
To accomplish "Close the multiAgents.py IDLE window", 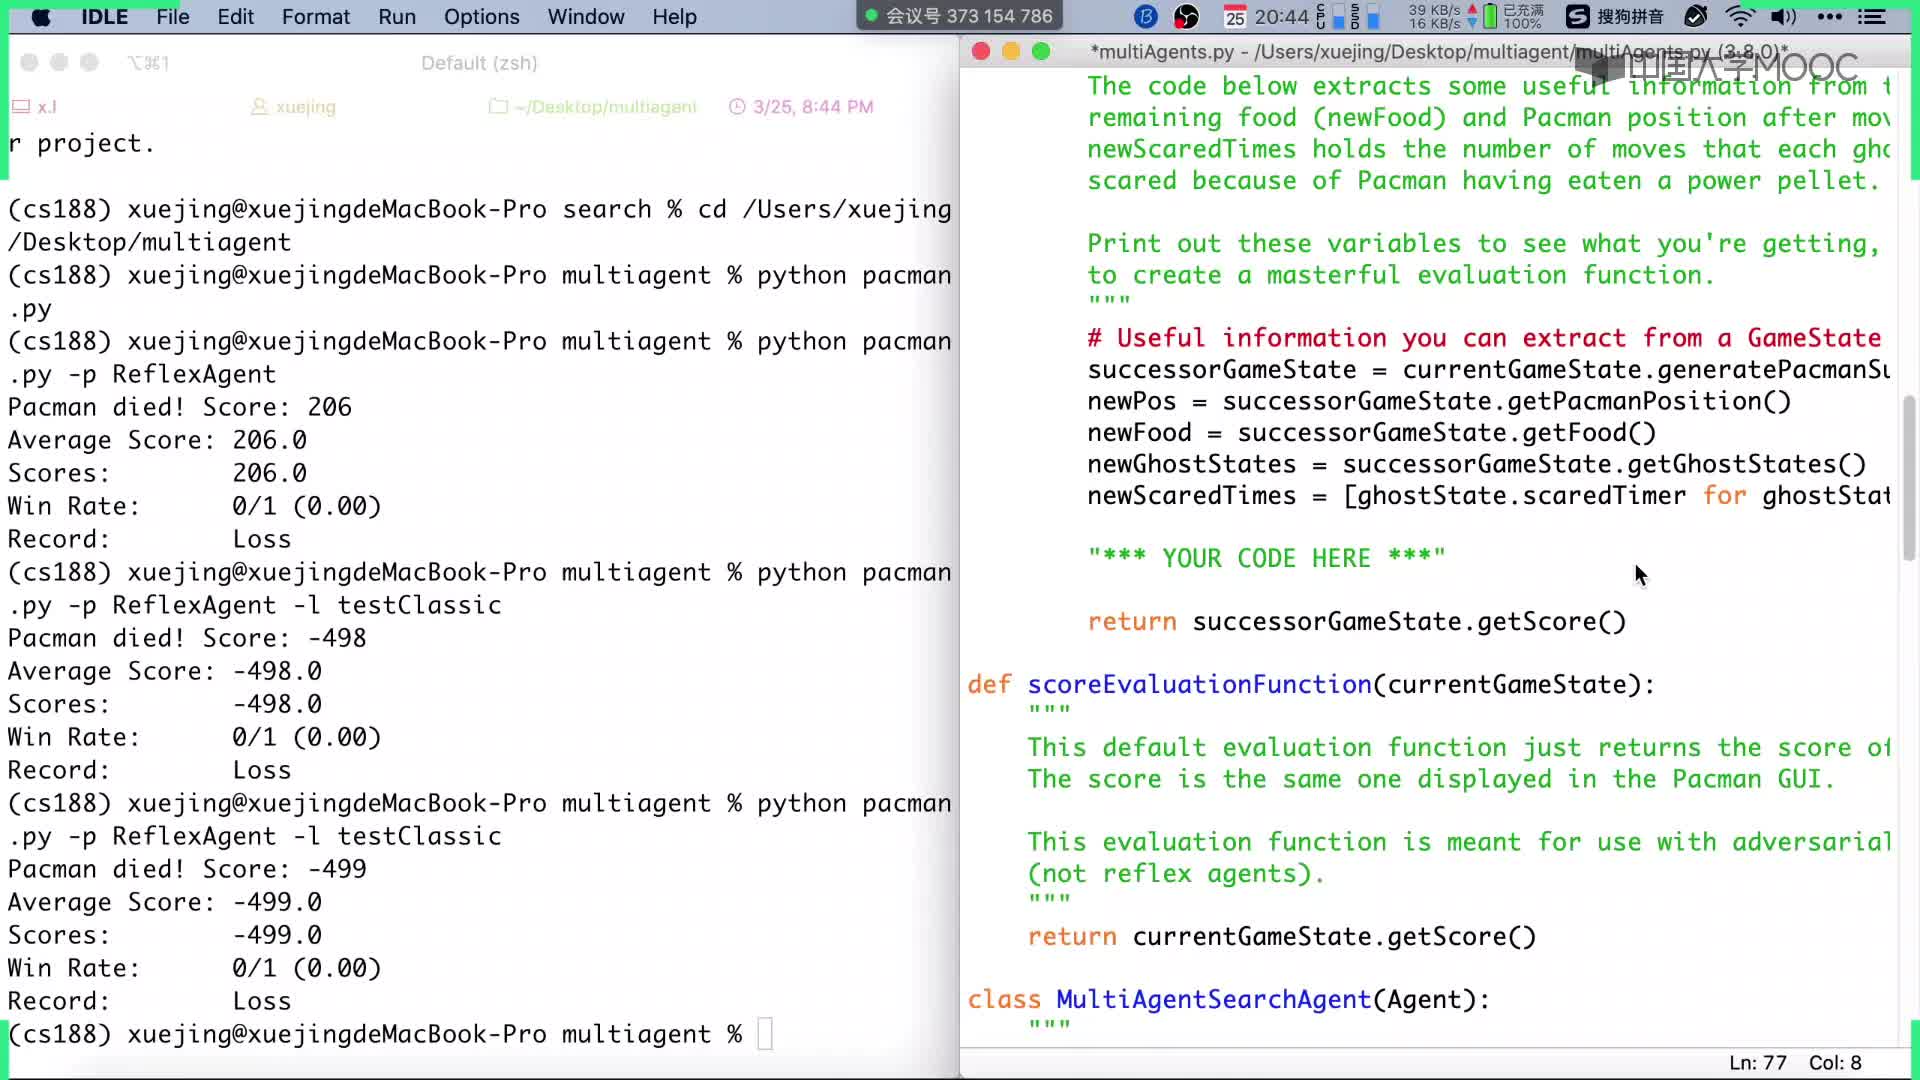I will pyautogui.click(x=981, y=51).
